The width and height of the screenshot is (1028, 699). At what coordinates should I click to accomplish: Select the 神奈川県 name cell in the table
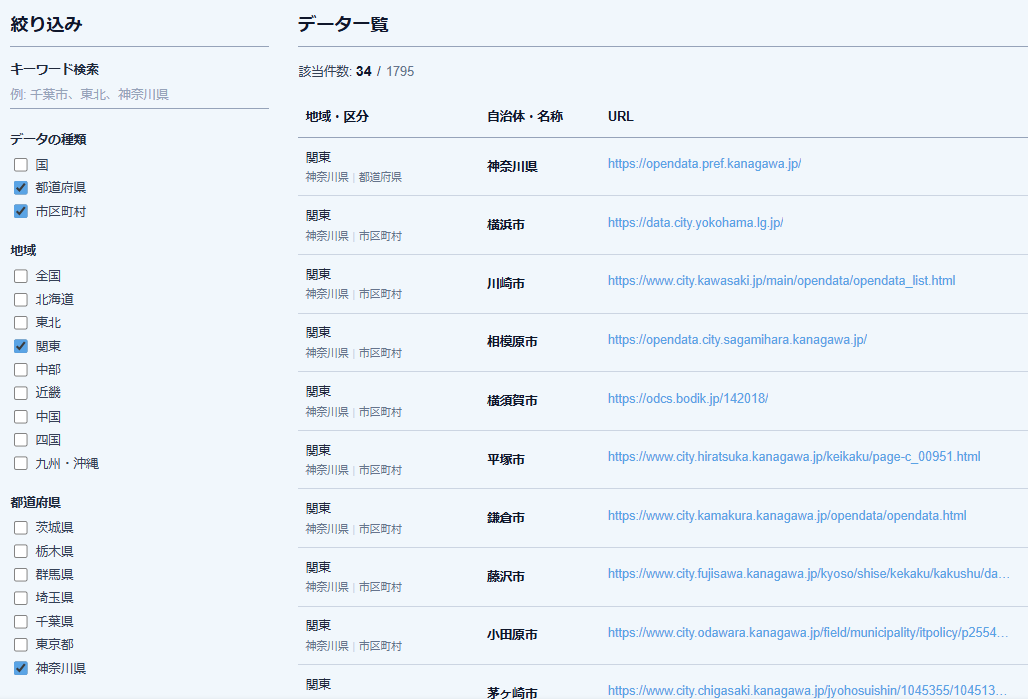[512, 167]
